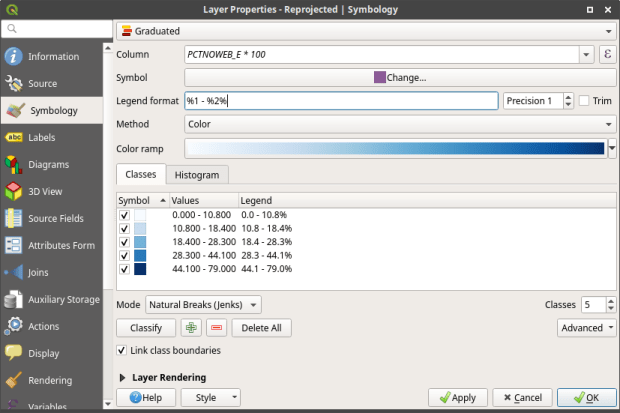This screenshot has height=413, width=620.
Task: Click the blue color ramp bar
Action: pos(395,148)
